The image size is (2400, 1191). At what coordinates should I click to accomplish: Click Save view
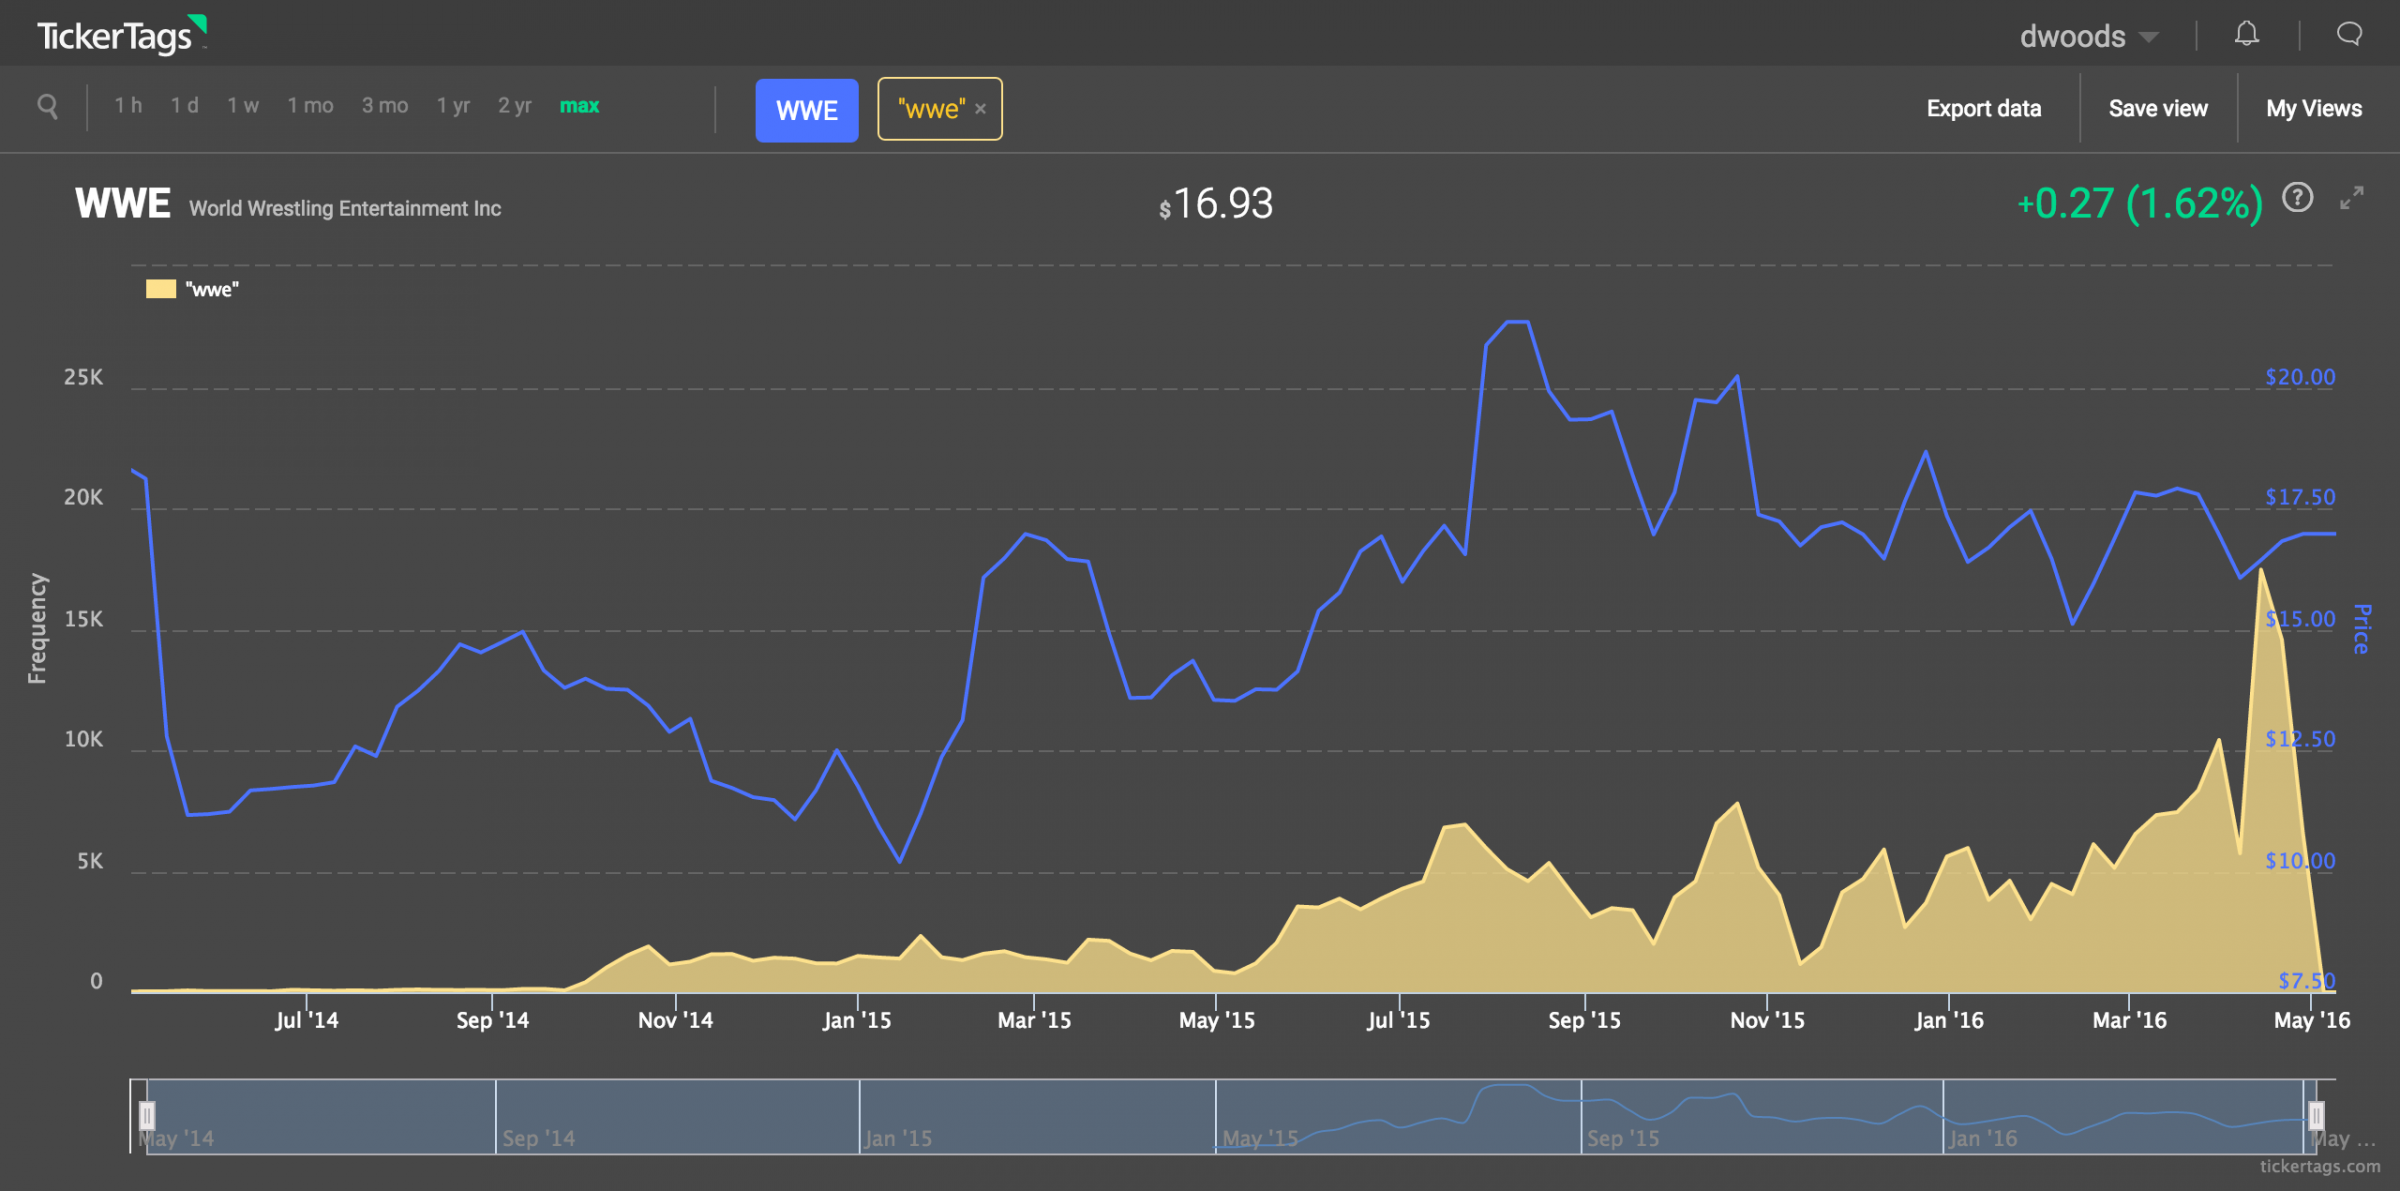2158,108
